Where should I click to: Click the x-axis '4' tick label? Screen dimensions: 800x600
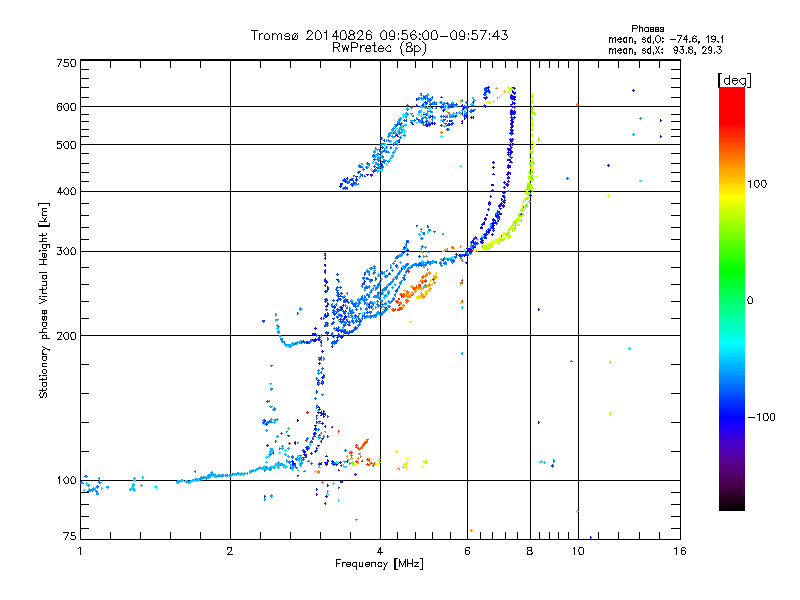(380, 551)
